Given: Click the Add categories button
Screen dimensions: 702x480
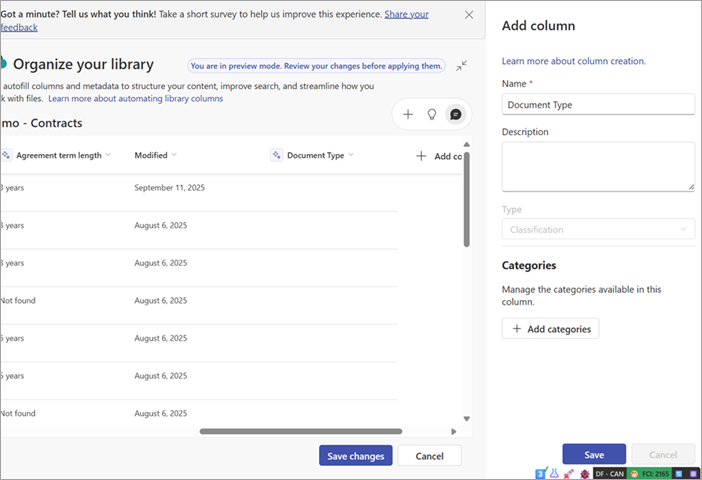Looking at the screenshot, I should tap(550, 329).
